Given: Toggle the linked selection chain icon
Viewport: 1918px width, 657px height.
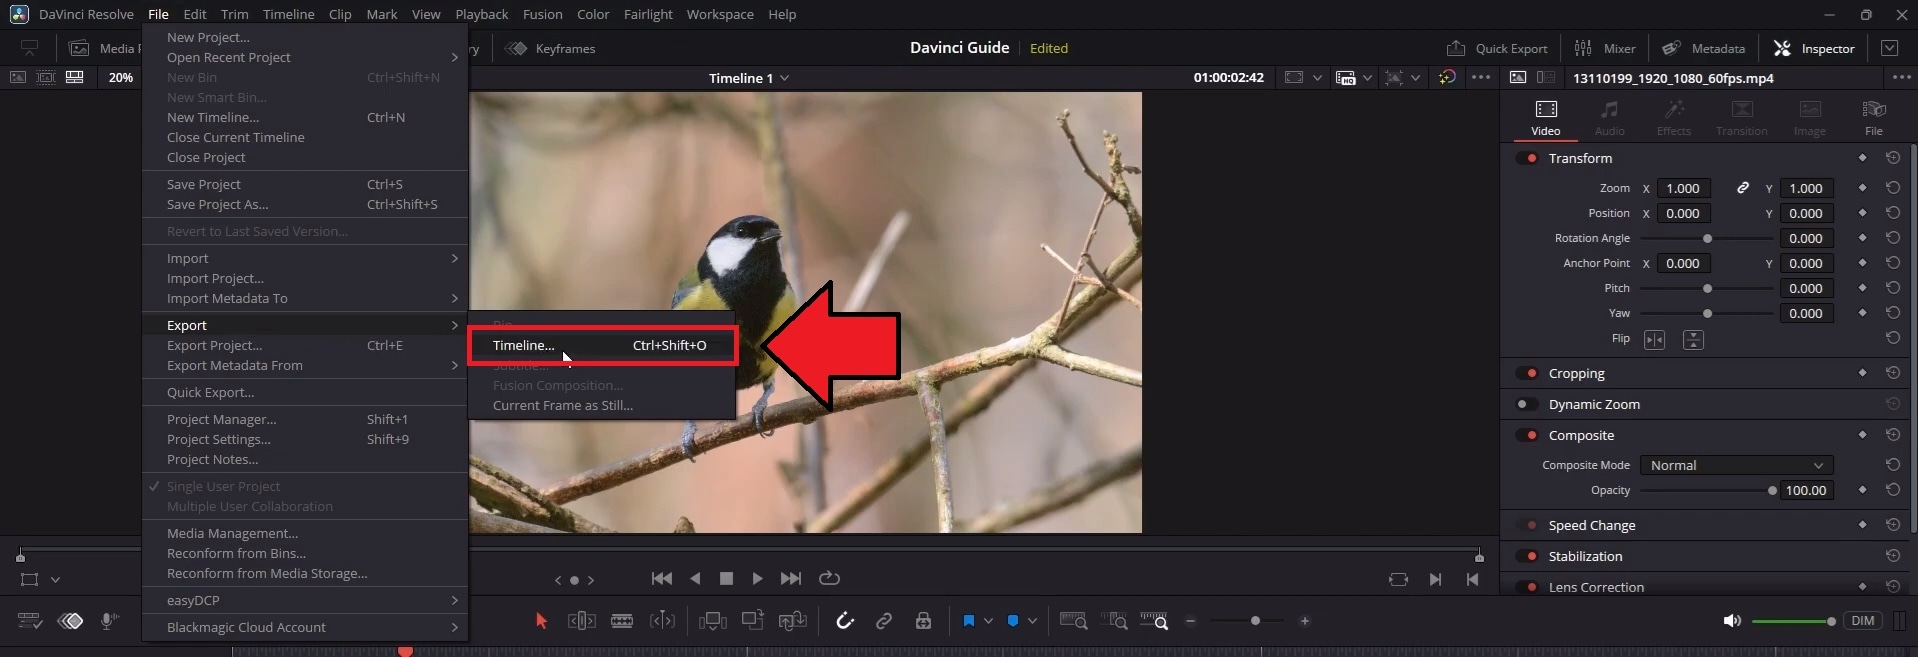Looking at the screenshot, I should point(884,621).
